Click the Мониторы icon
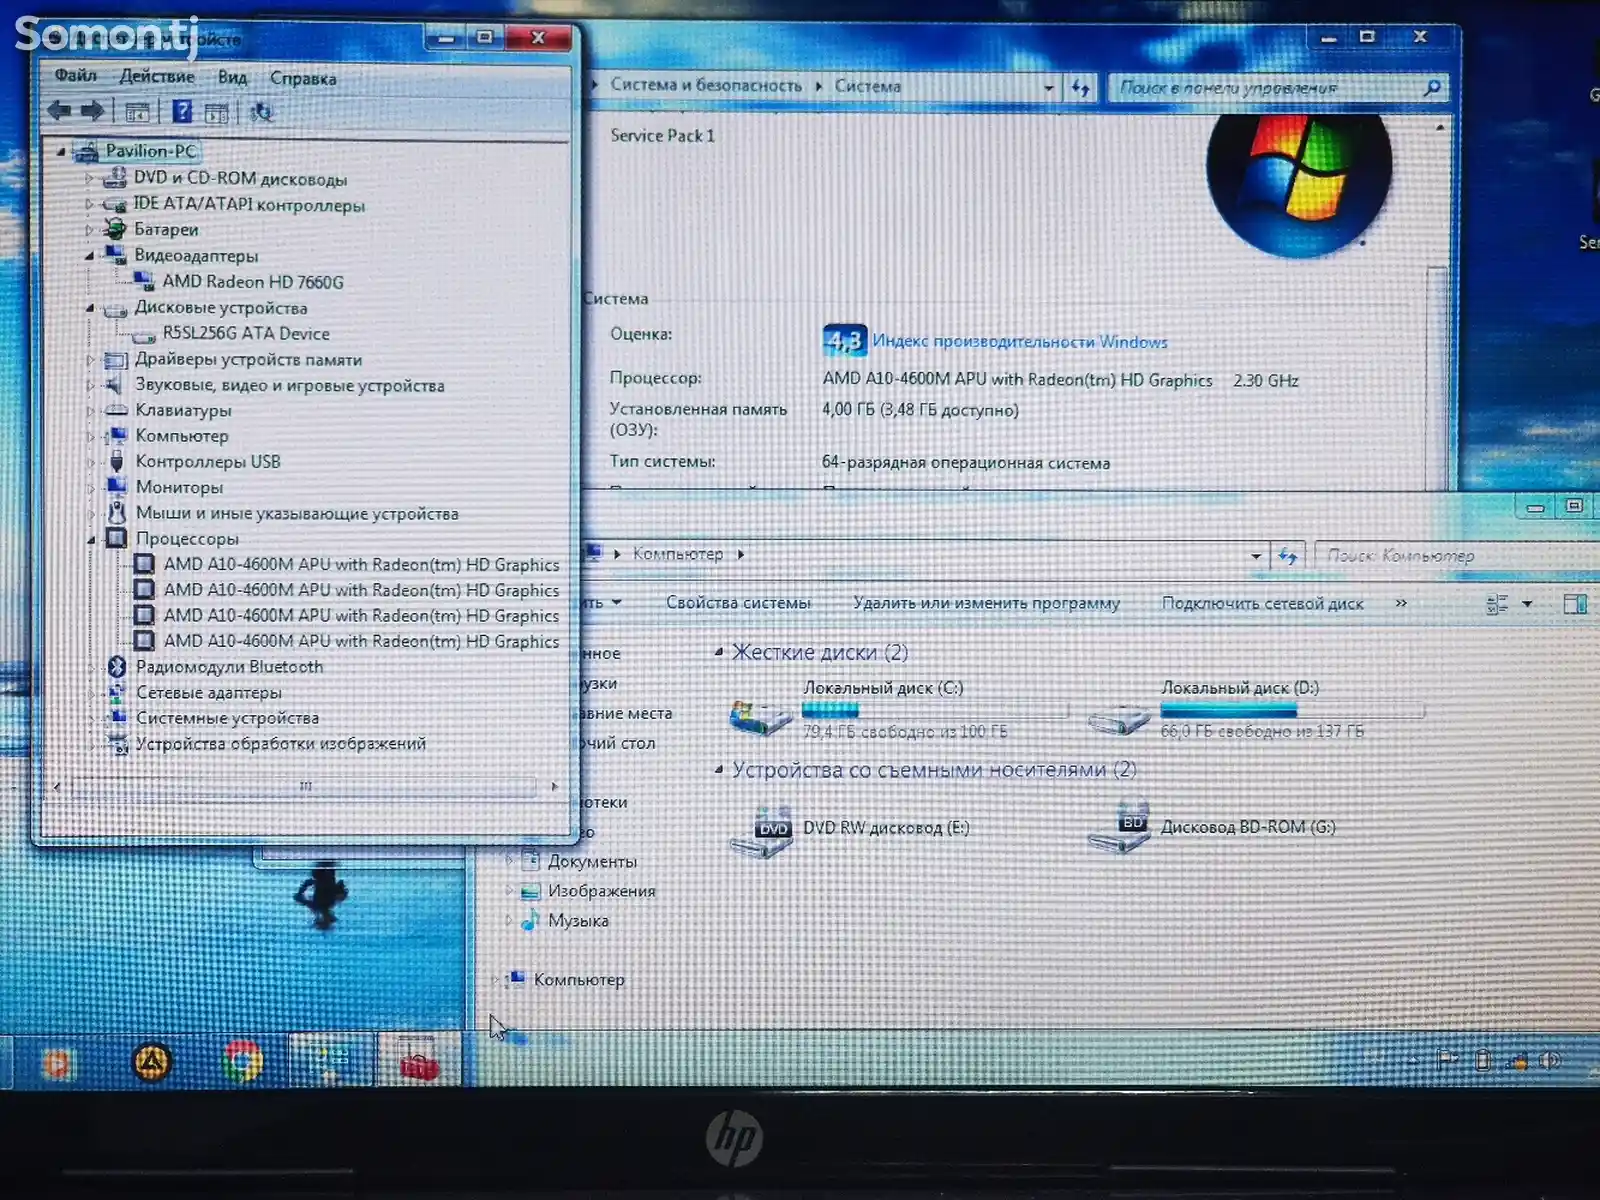The image size is (1600, 1200). (117, 487)
